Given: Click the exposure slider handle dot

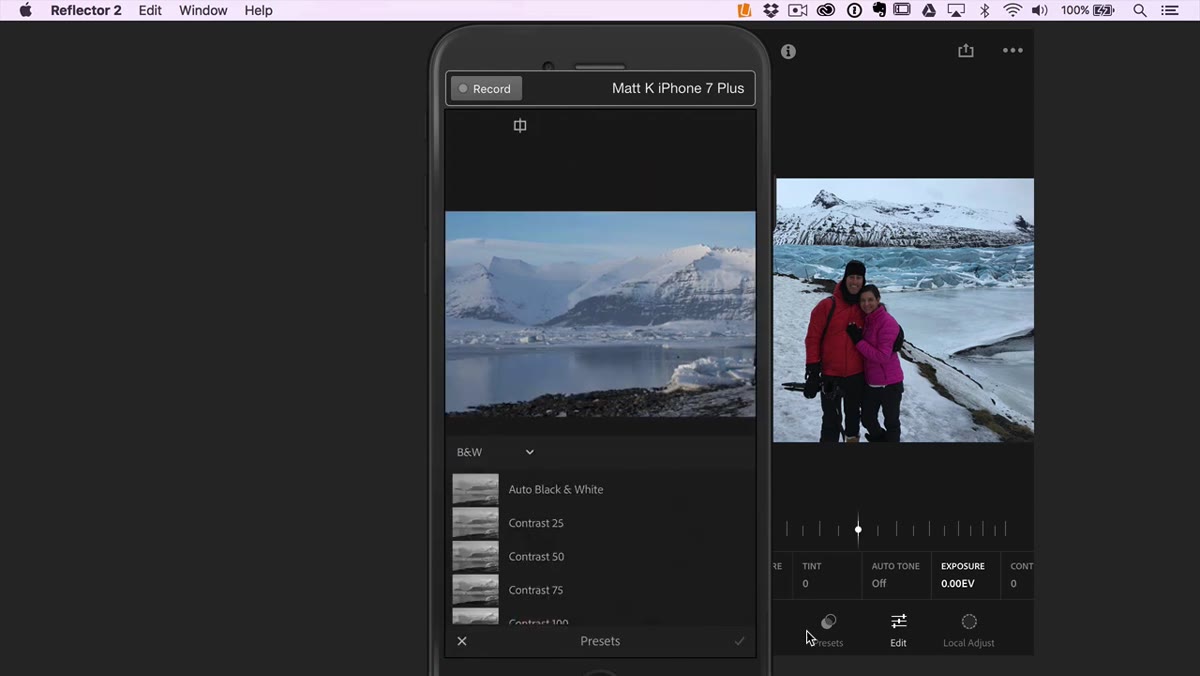Looking at the screenshot, I should (x=858, y=529).
